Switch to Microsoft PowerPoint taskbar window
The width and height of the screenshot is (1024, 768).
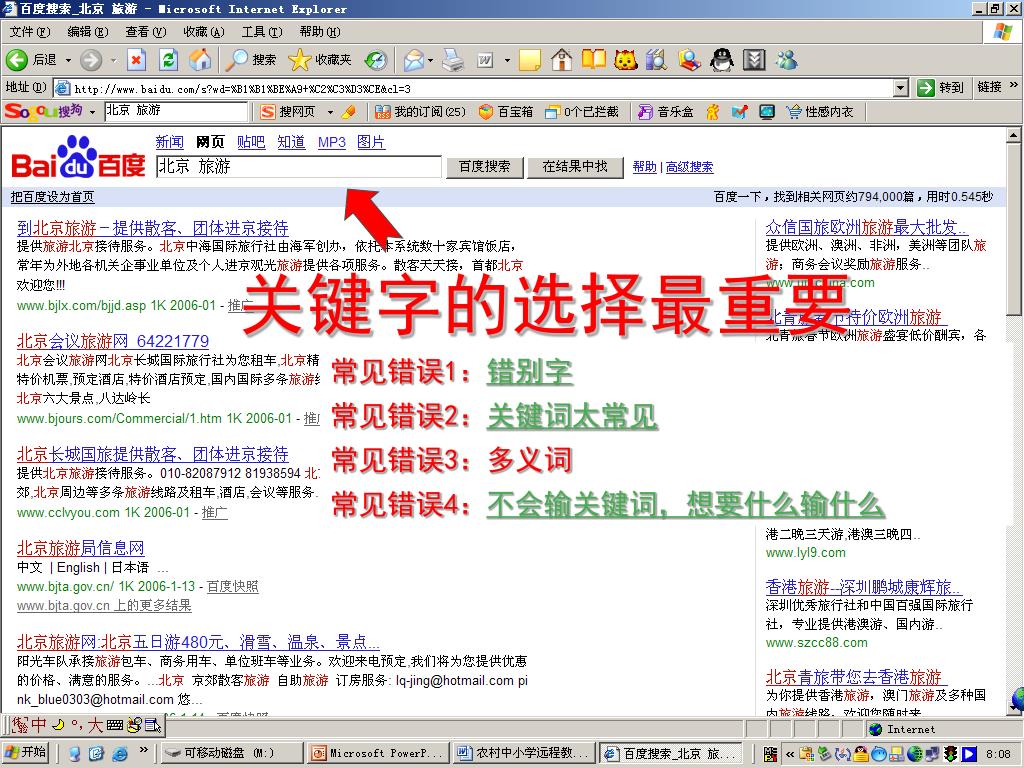379,753
